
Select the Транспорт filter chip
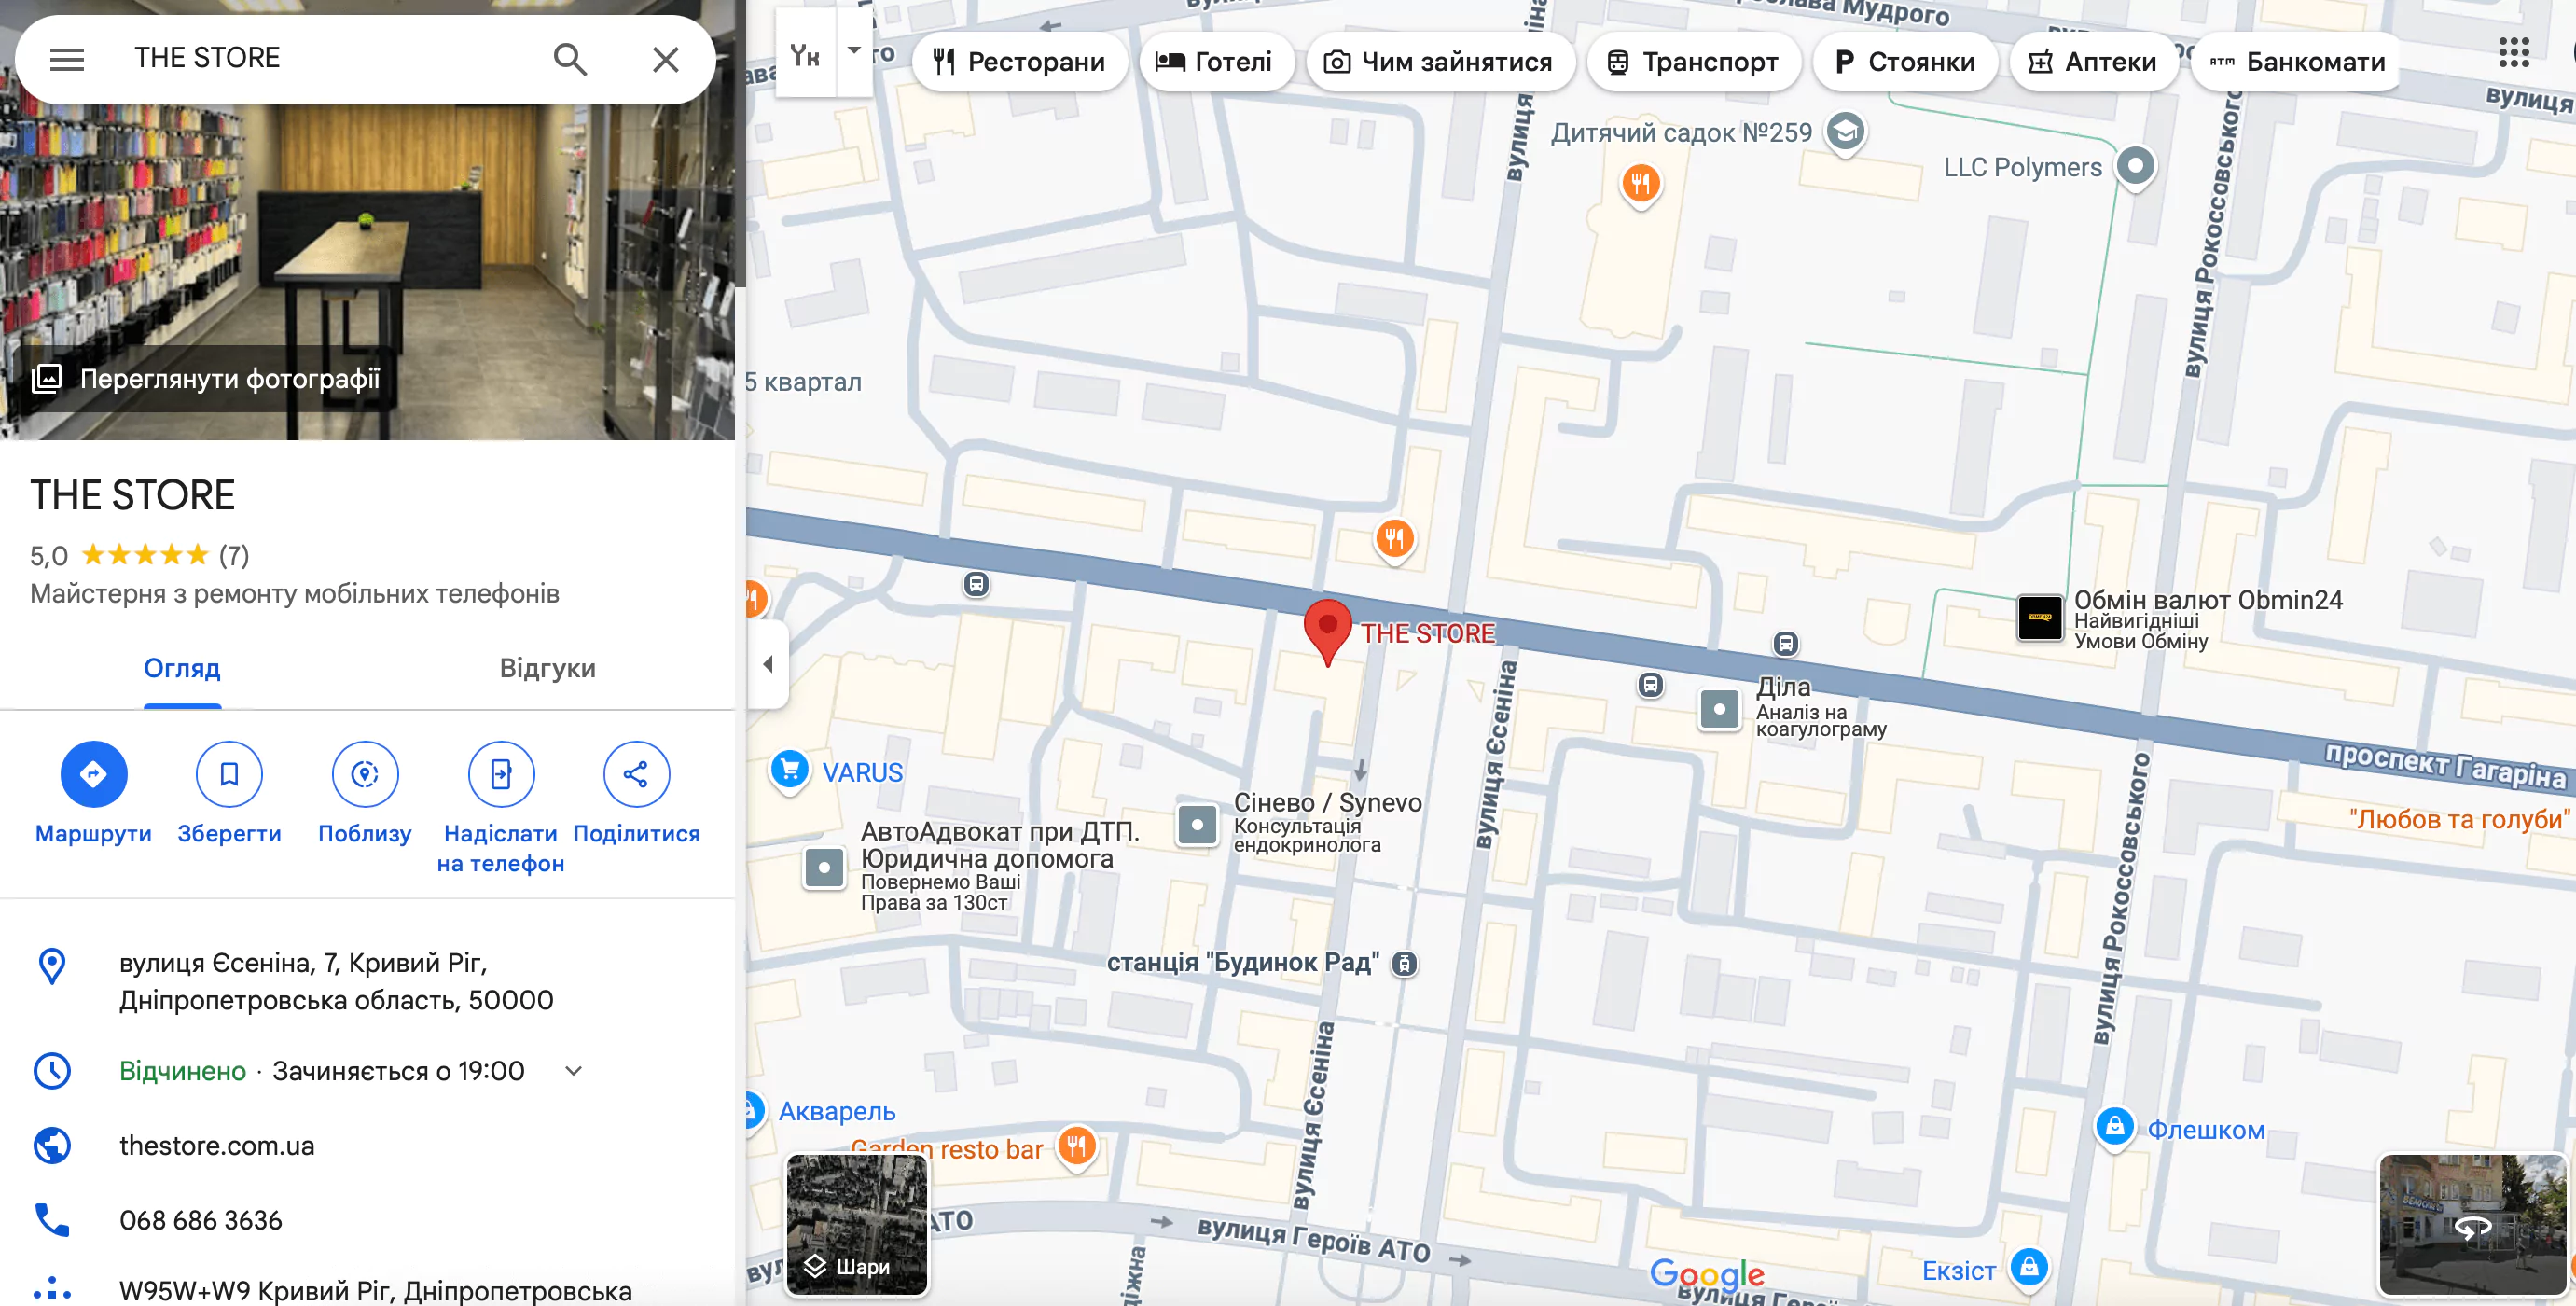point(1693,62)
